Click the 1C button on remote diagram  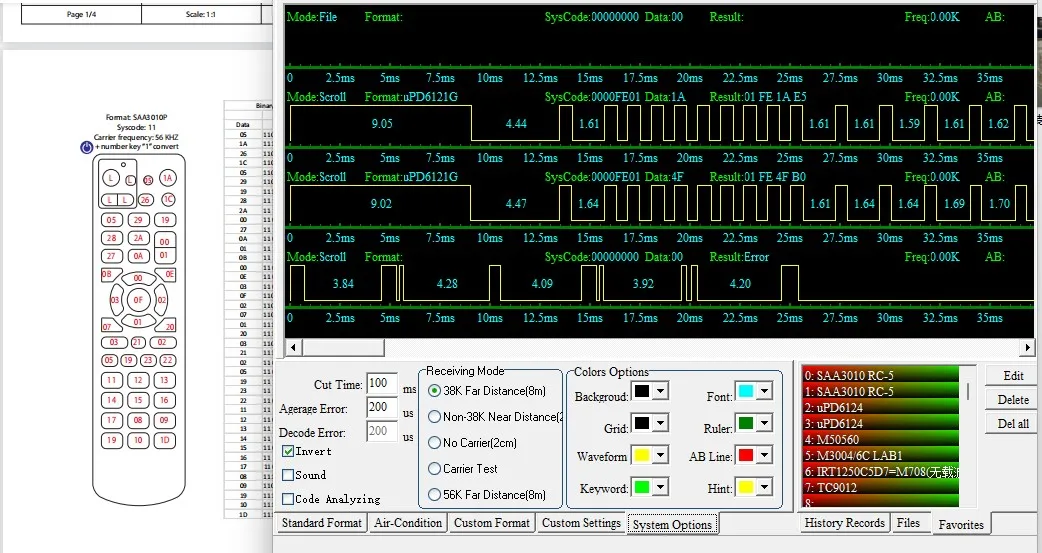coord(167,199)
